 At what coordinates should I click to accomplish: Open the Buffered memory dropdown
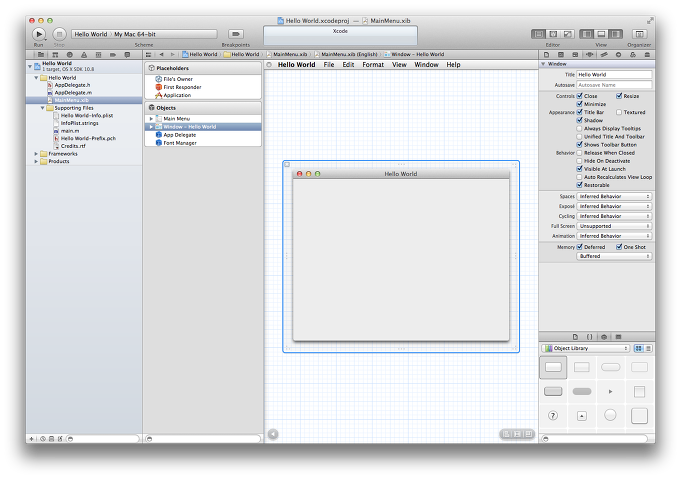614,257
